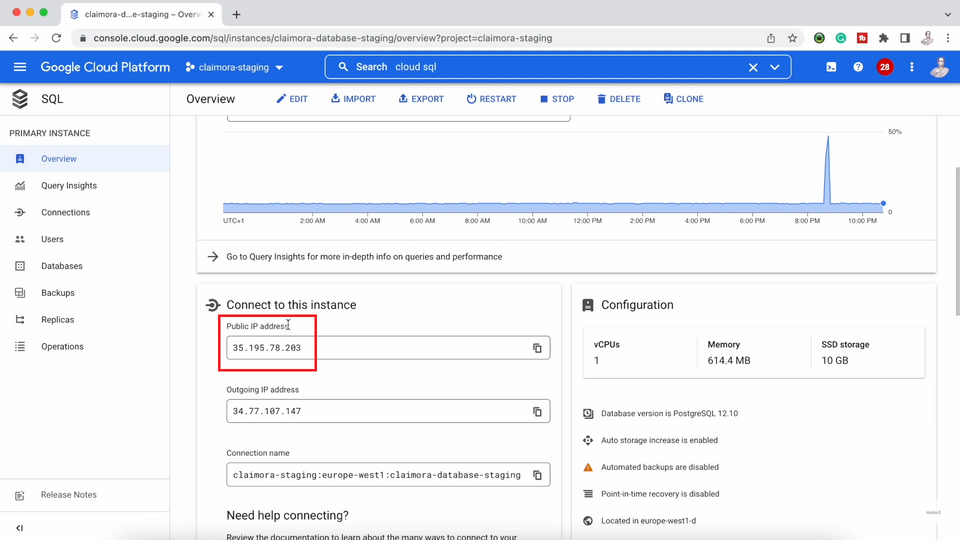Click EDIT instance button
This screenshot has height=540, width=960.
click(x=292, y=99)
